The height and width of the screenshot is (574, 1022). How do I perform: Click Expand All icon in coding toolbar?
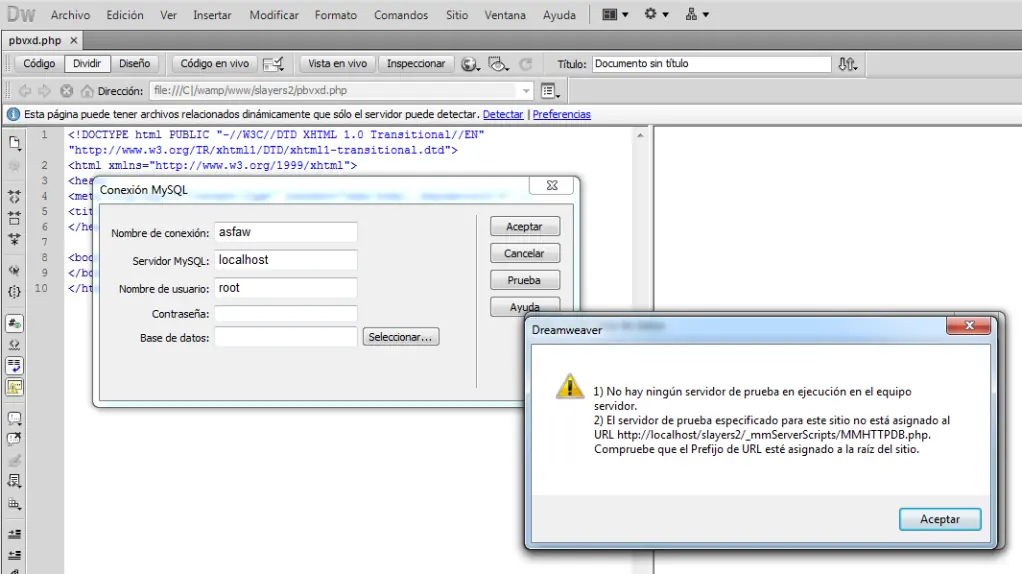[x=14, y=239]
